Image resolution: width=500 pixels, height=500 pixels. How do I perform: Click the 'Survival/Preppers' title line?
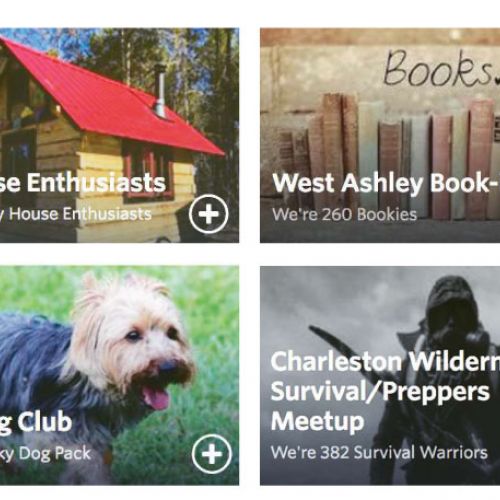[x=380, y=391]
